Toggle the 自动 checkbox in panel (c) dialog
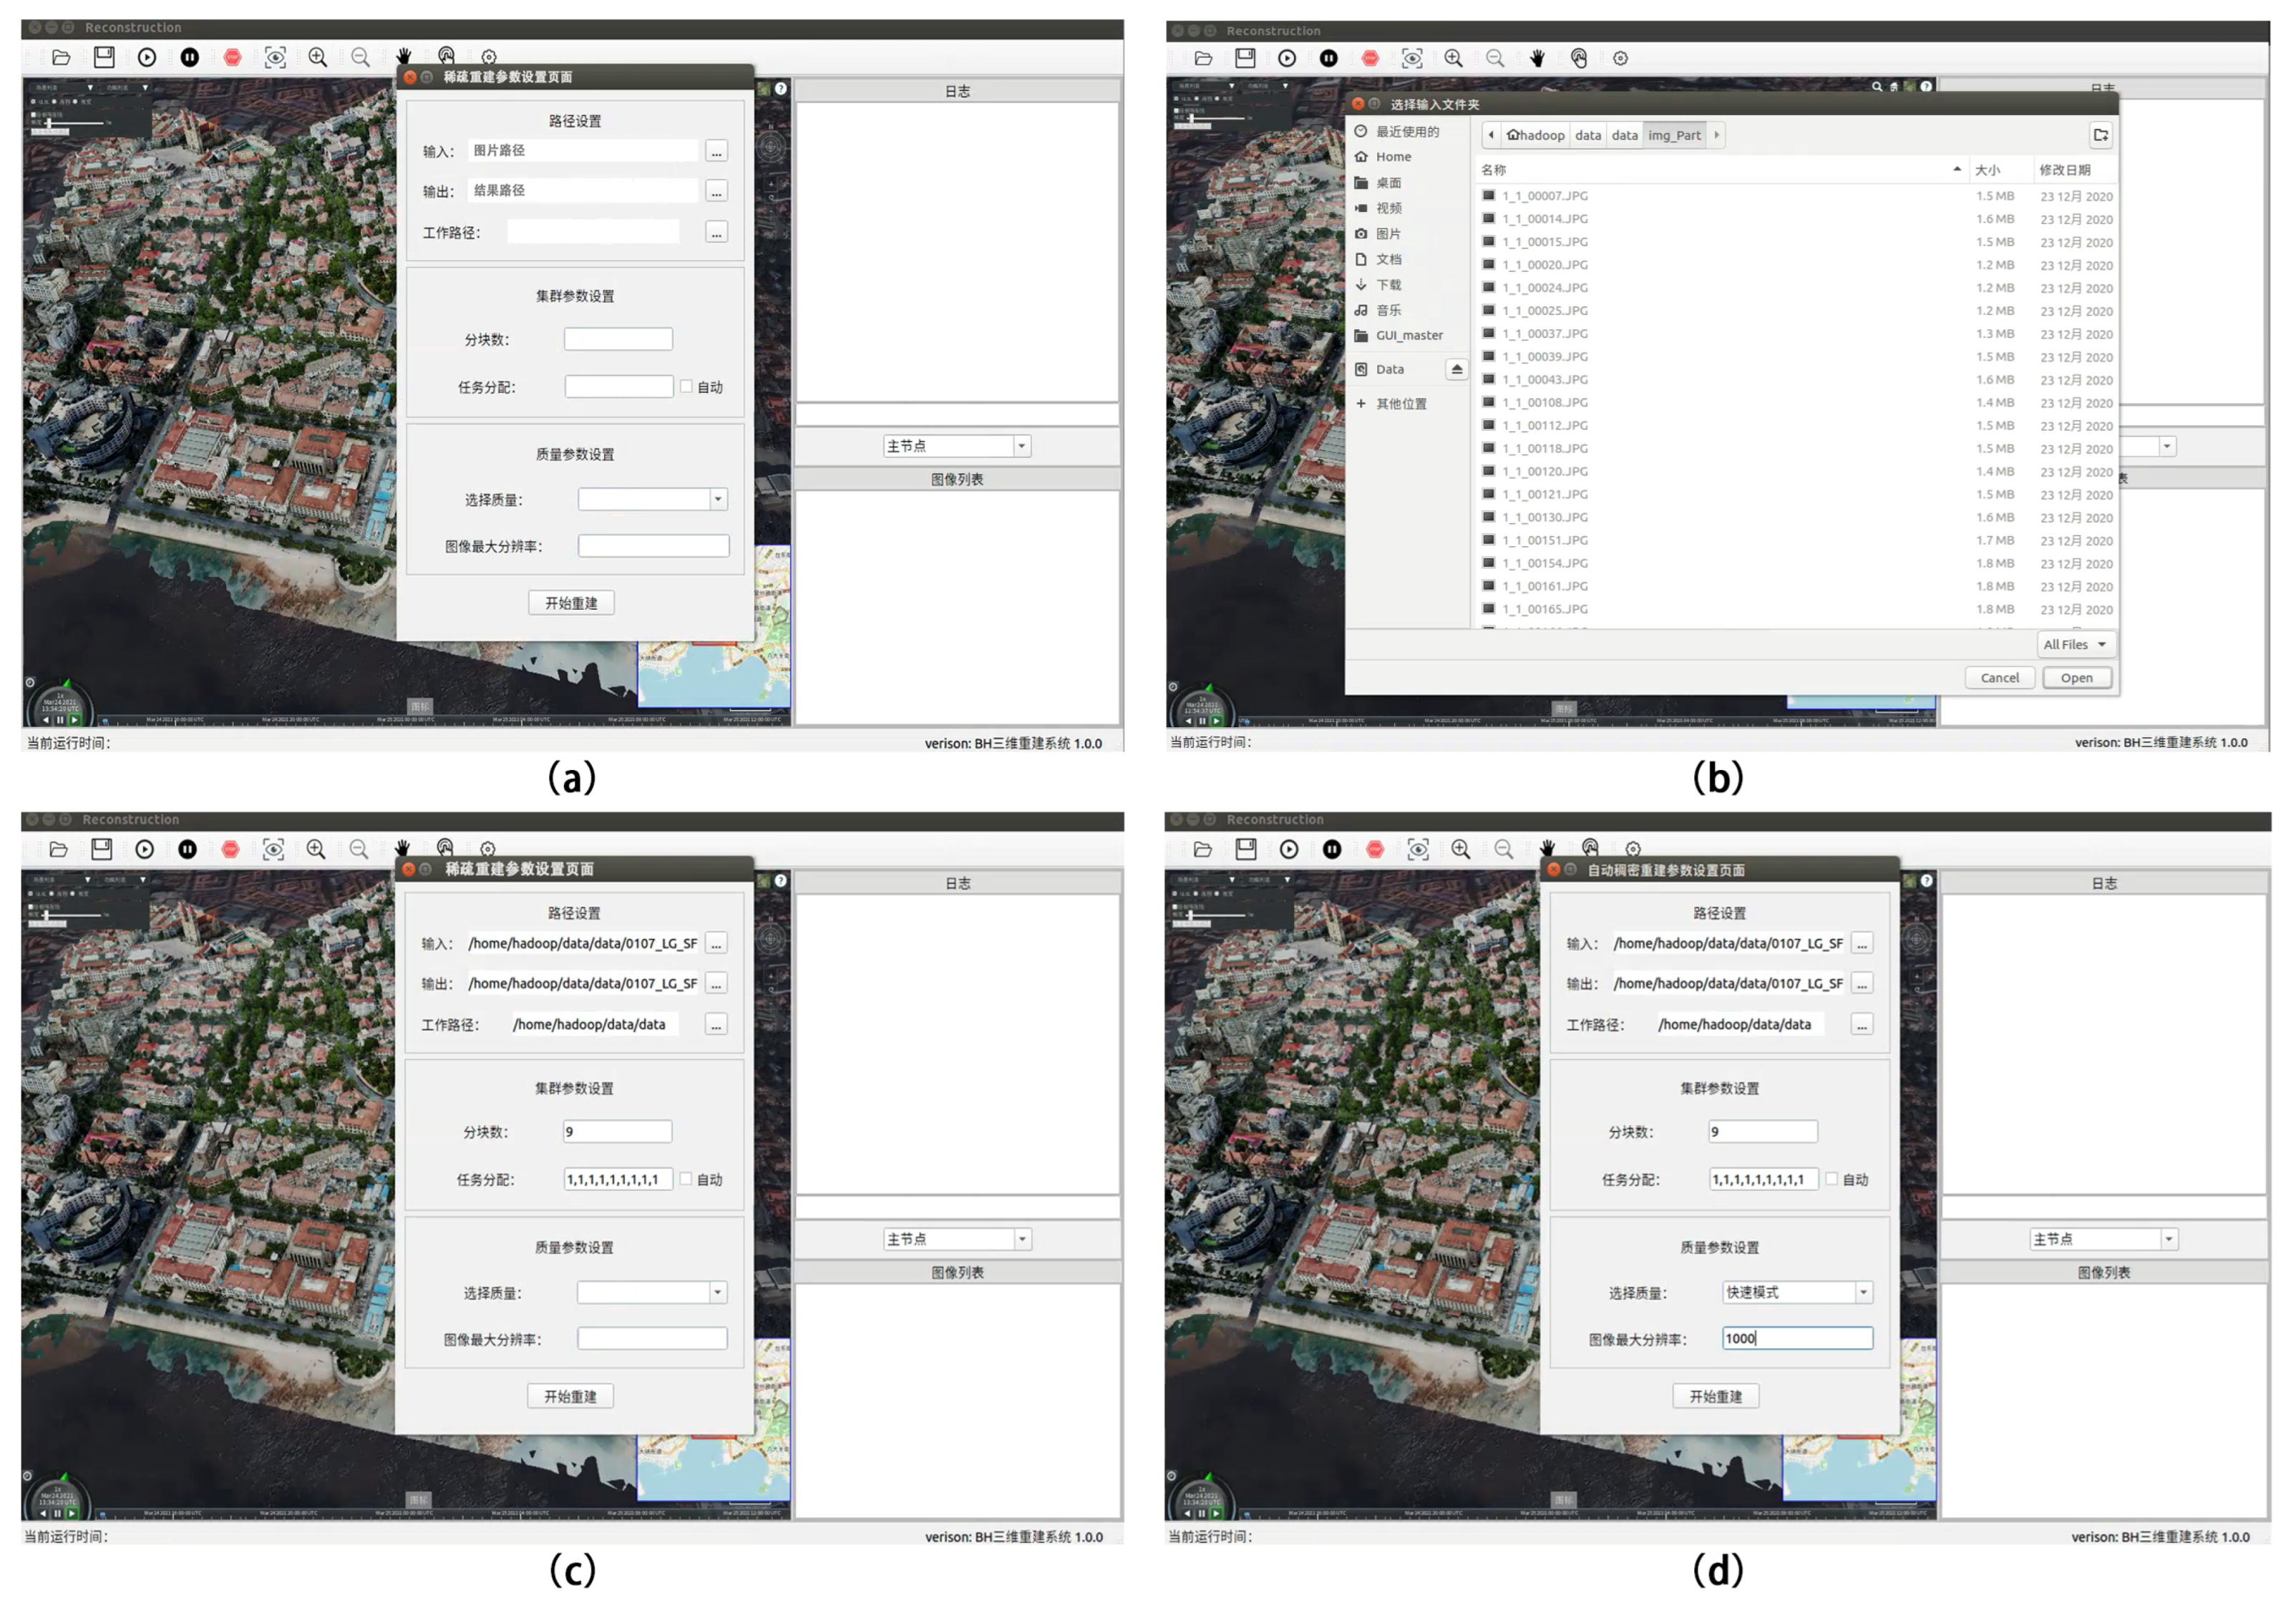 click(686, 1179)
